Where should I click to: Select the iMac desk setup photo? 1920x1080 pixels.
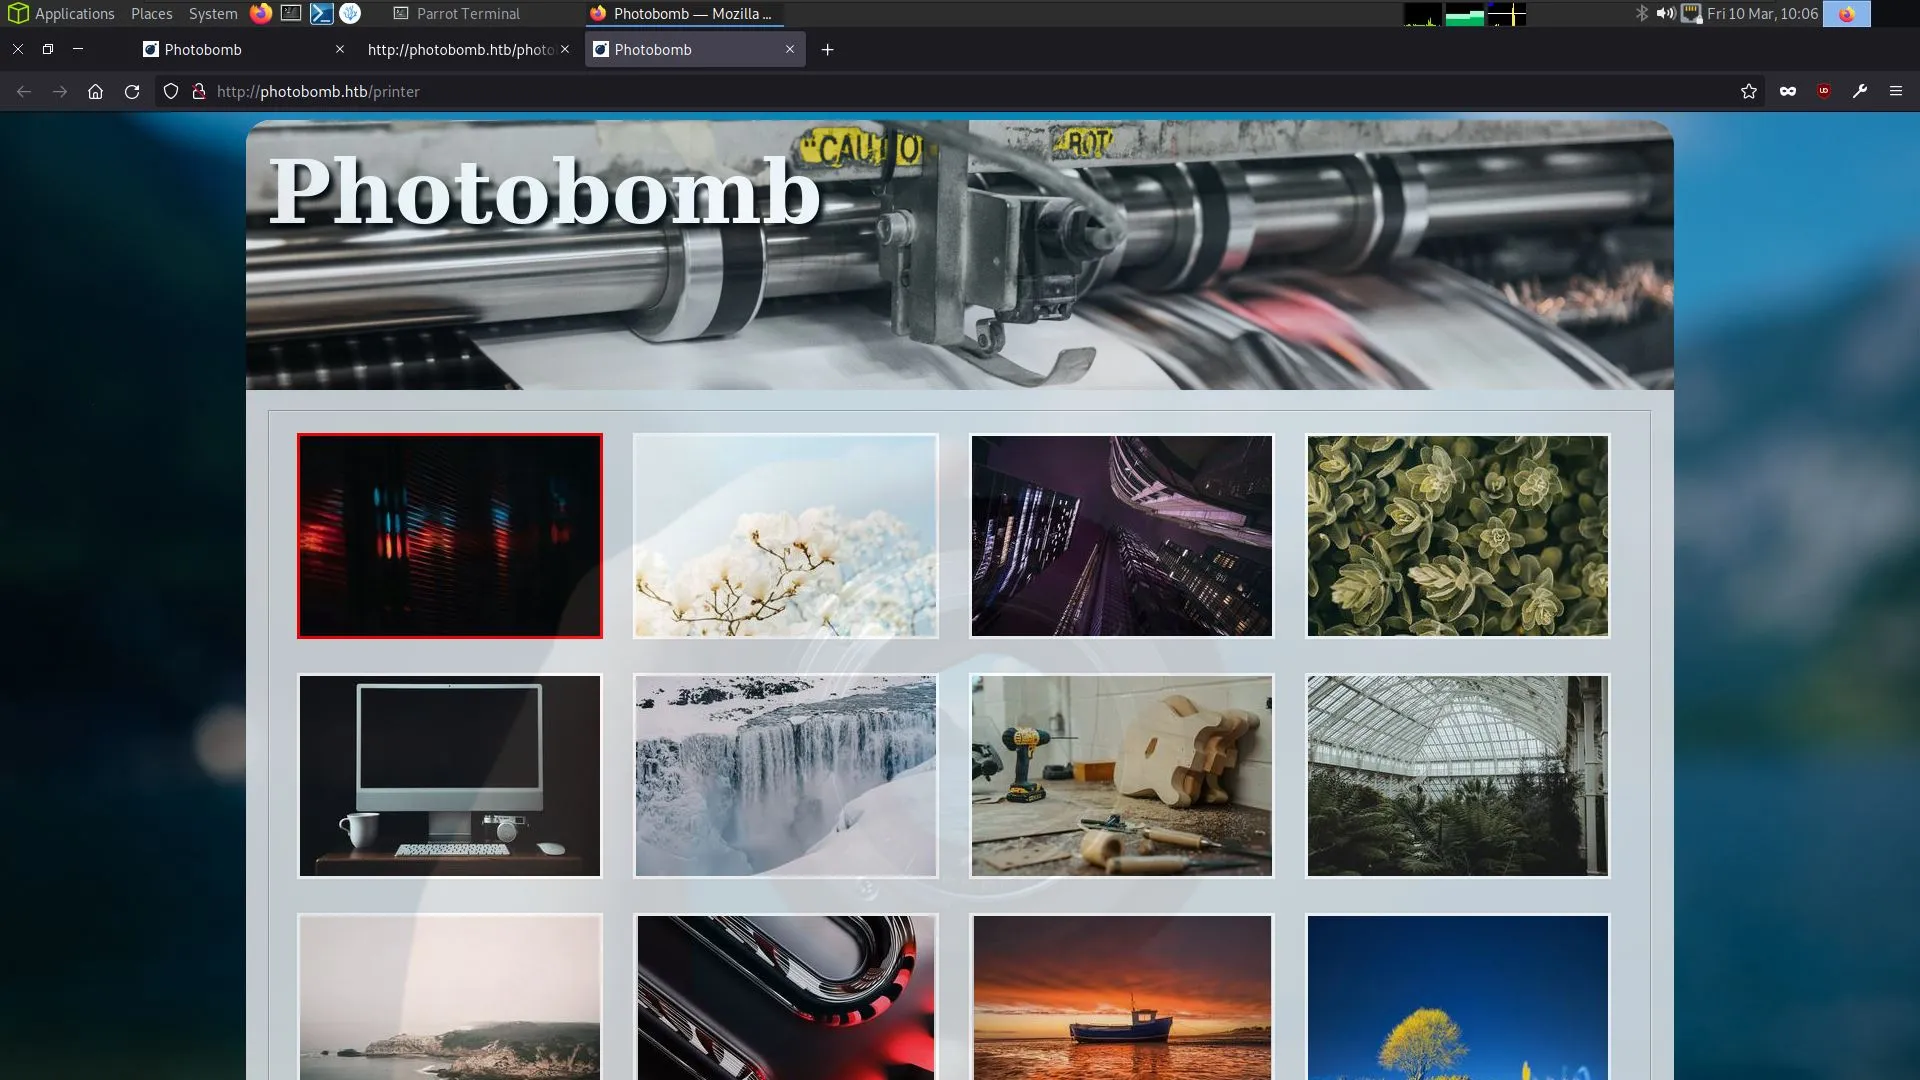pyautogui.click(x=450, y=776)
